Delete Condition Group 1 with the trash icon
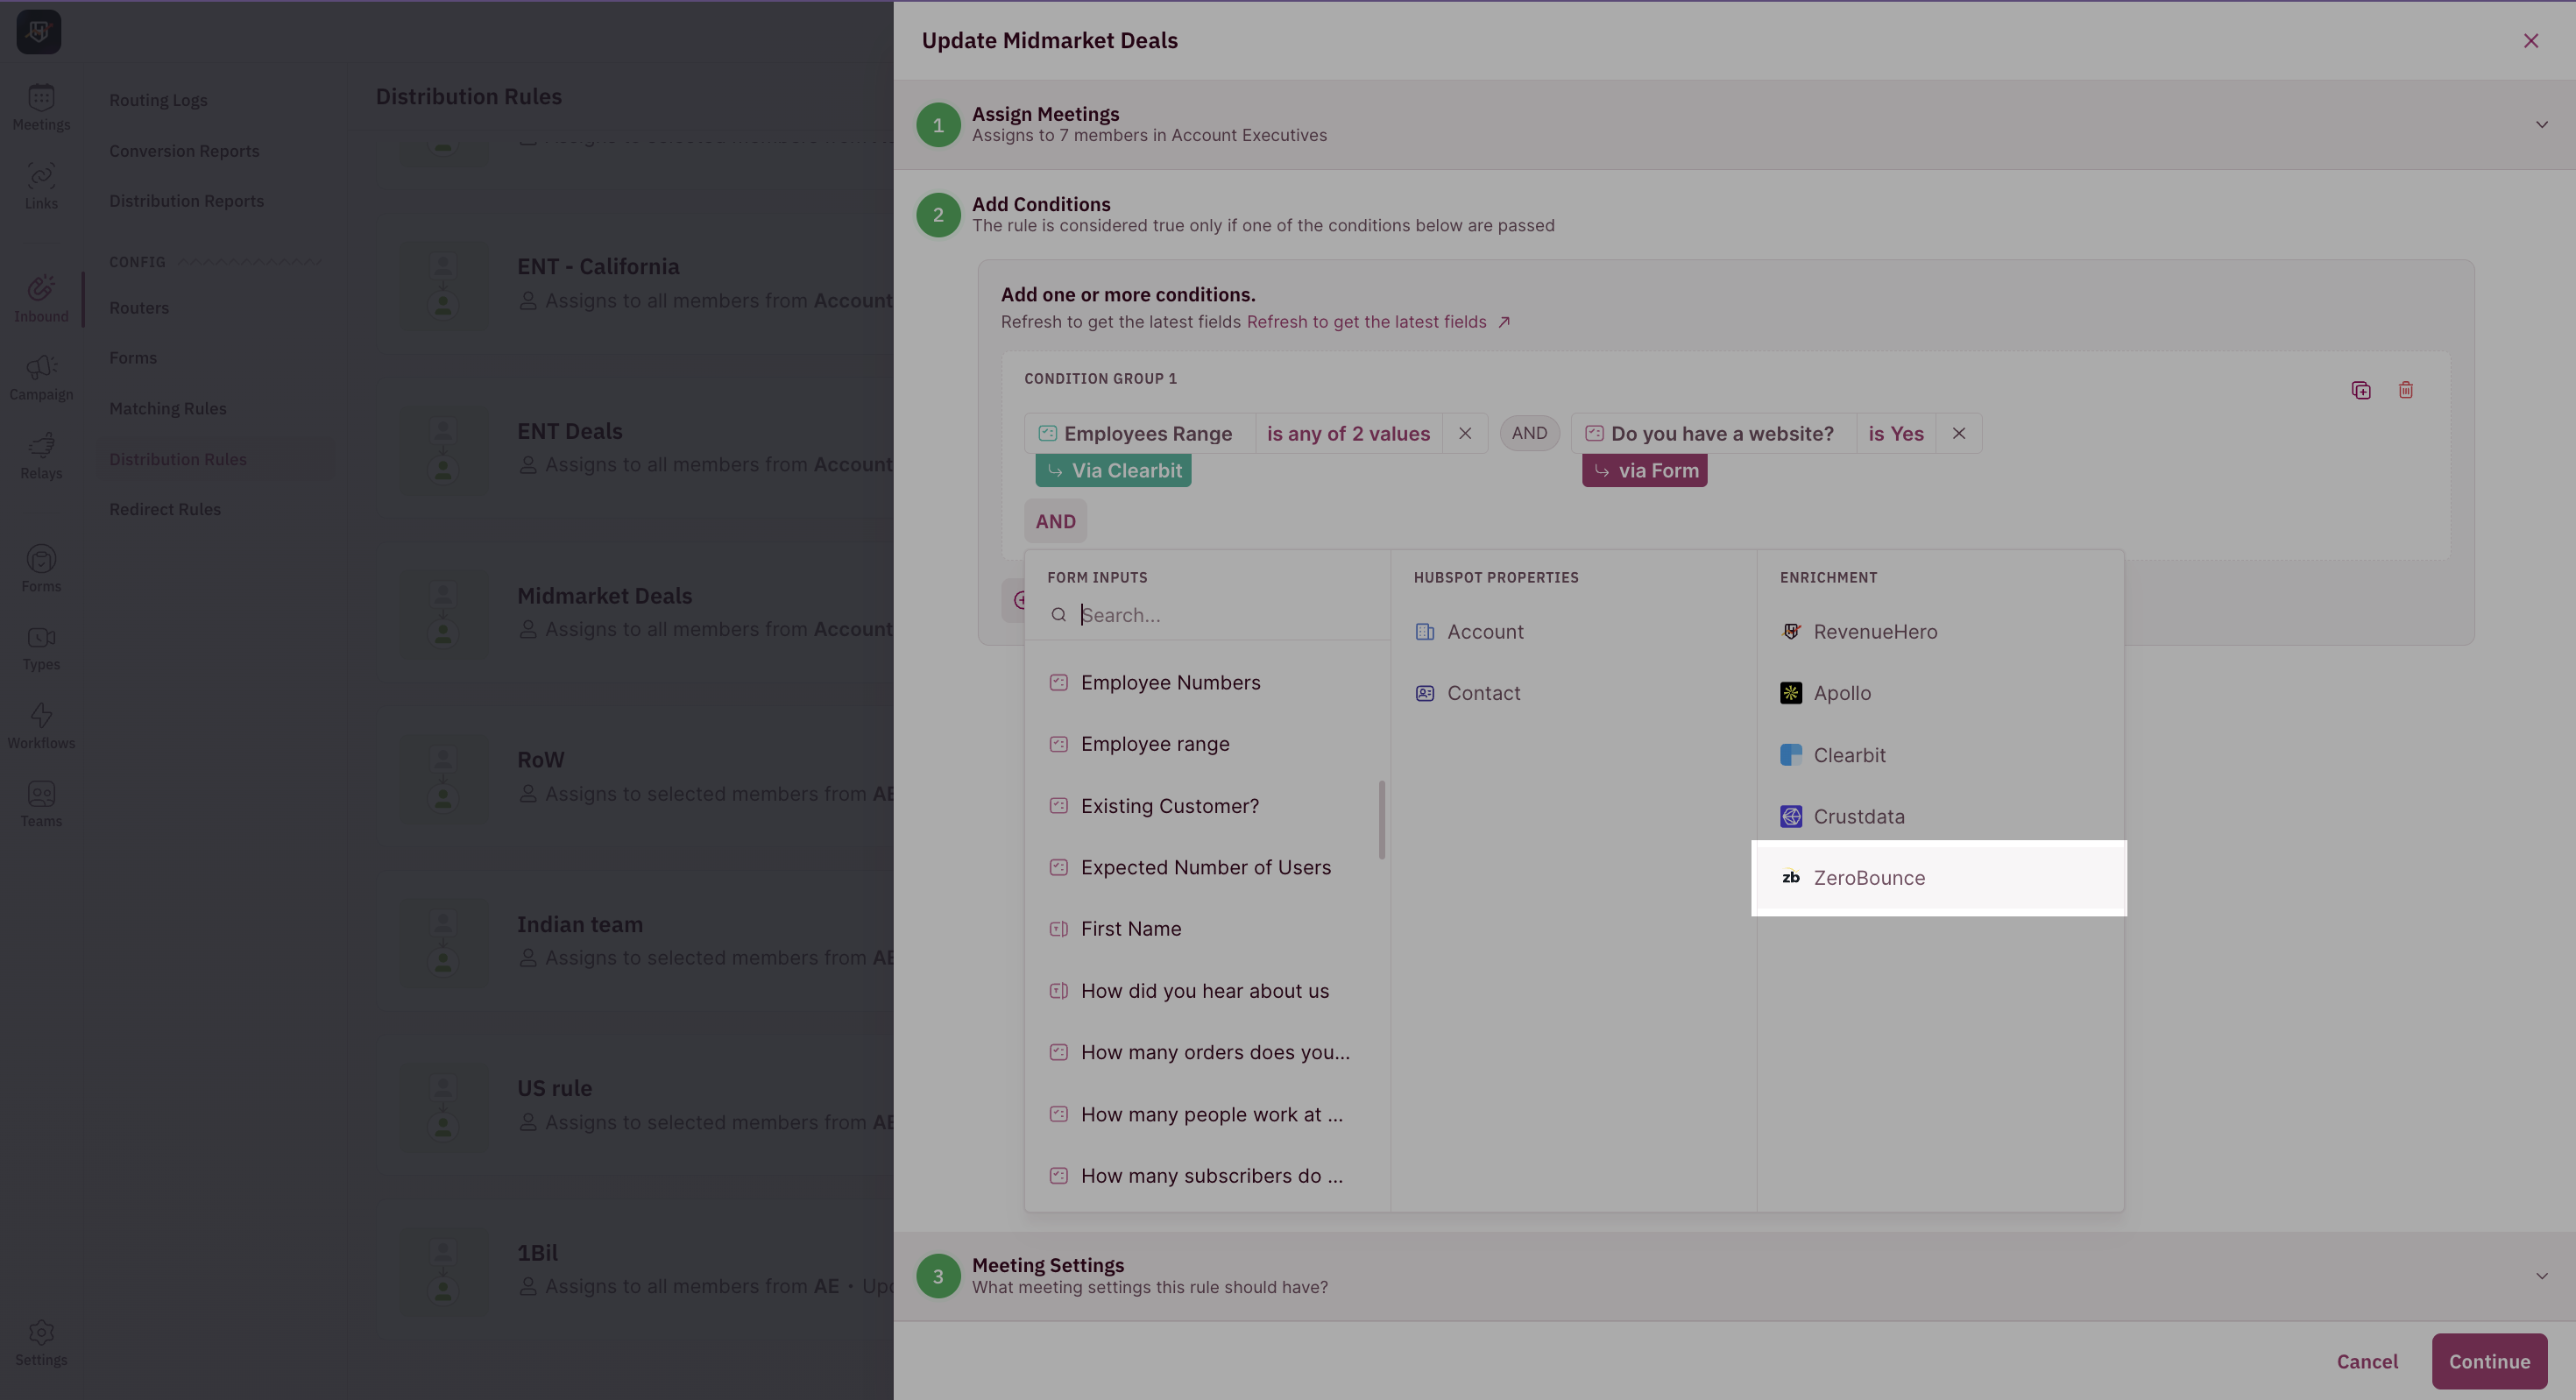This screenshot has height=1400, width=2576. (x=2406, y=390)
